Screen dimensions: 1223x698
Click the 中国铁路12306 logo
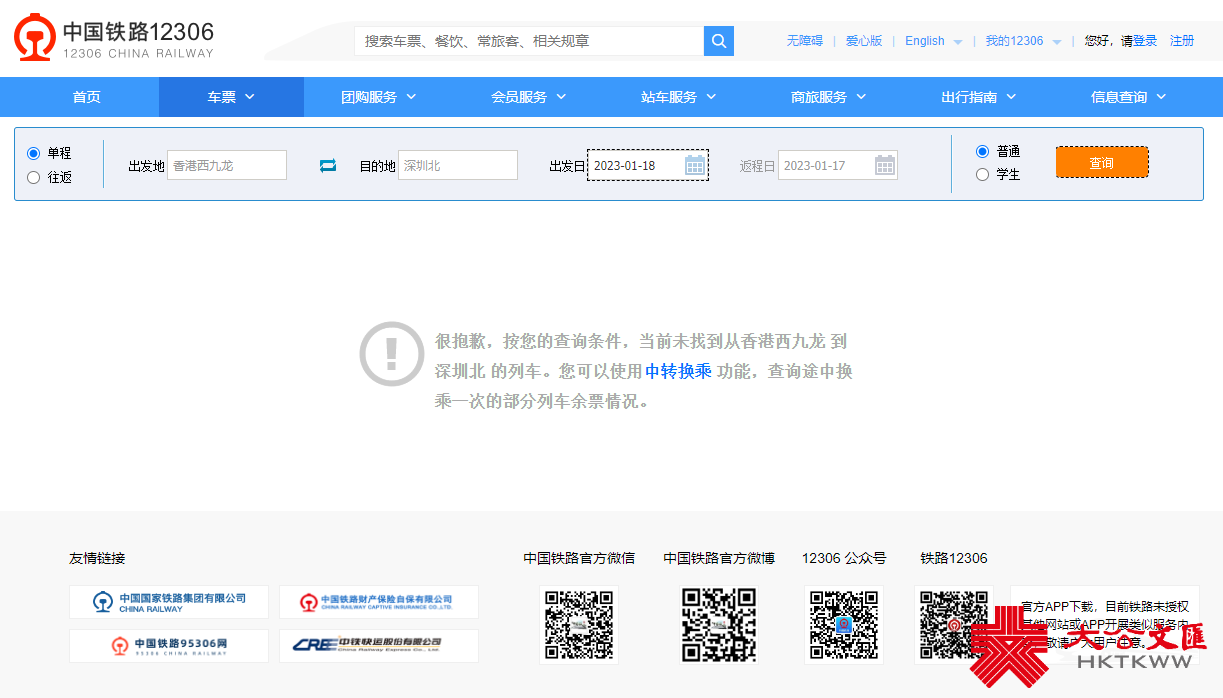[114, 38]
